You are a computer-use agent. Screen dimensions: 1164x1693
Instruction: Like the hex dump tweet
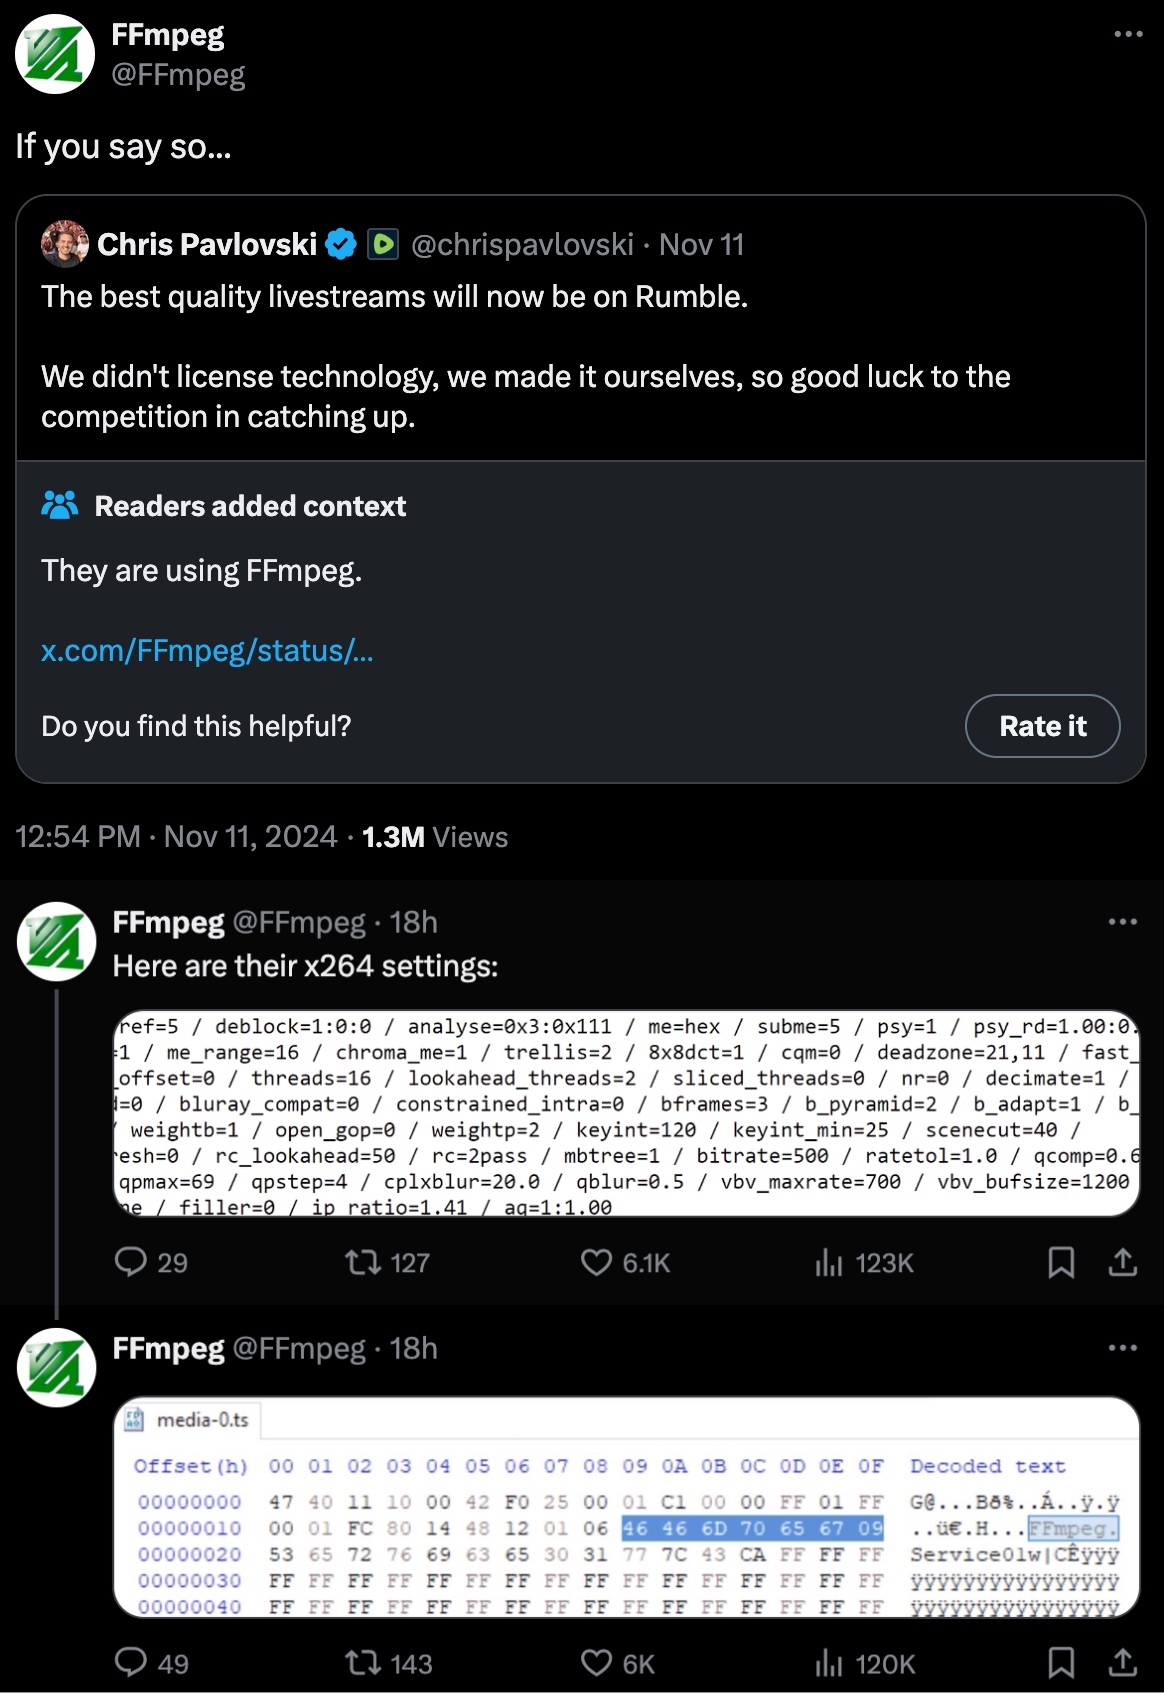pos(596,1662)
